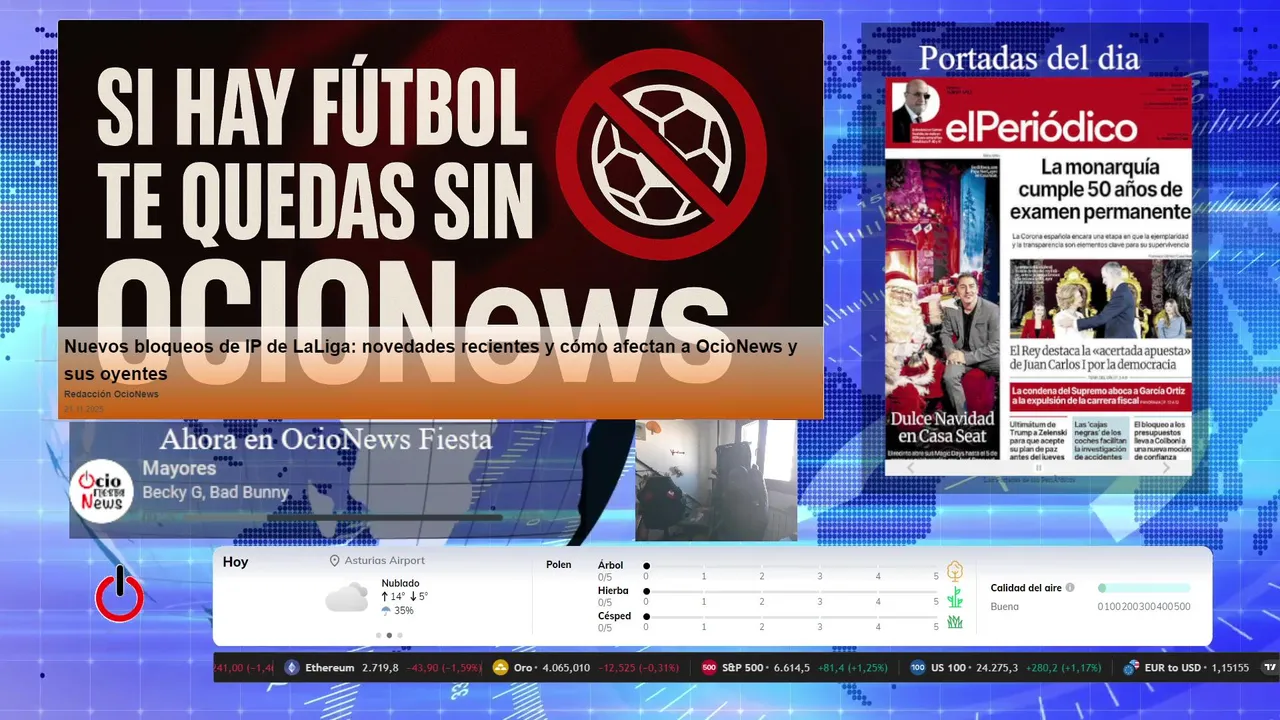Click the Asturias Airport location label
The image size is (1280, 720).
(x=384, y=561)
